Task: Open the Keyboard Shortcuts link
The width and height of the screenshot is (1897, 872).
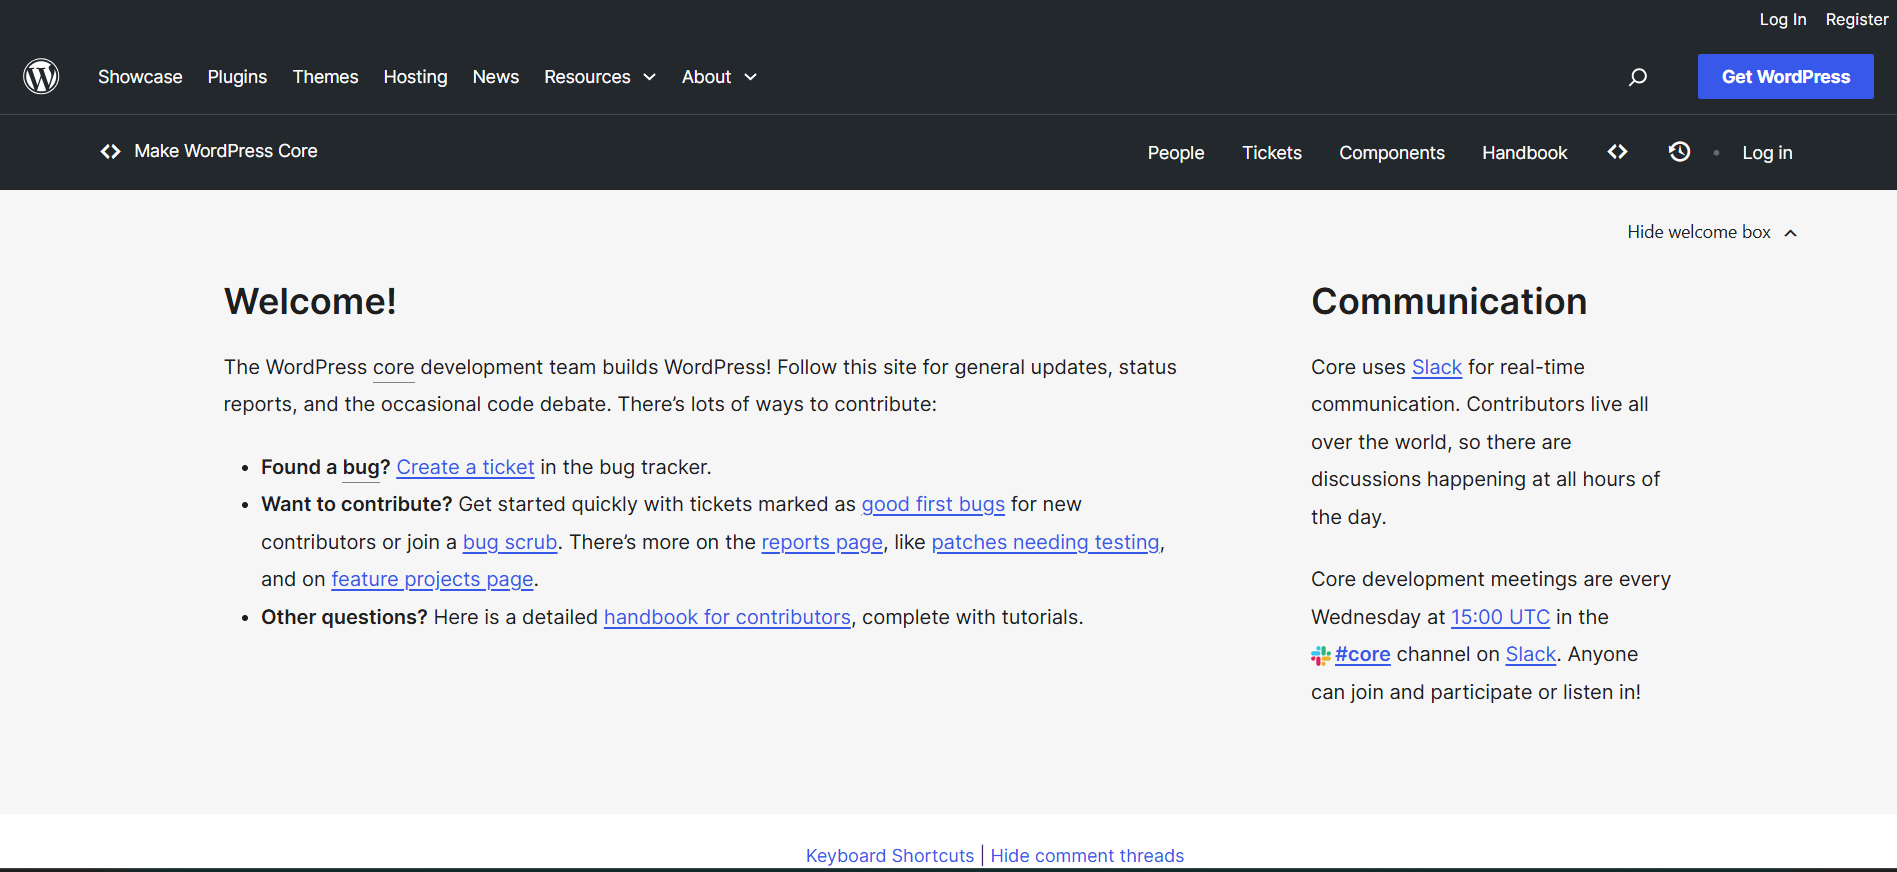Action: 890,856
